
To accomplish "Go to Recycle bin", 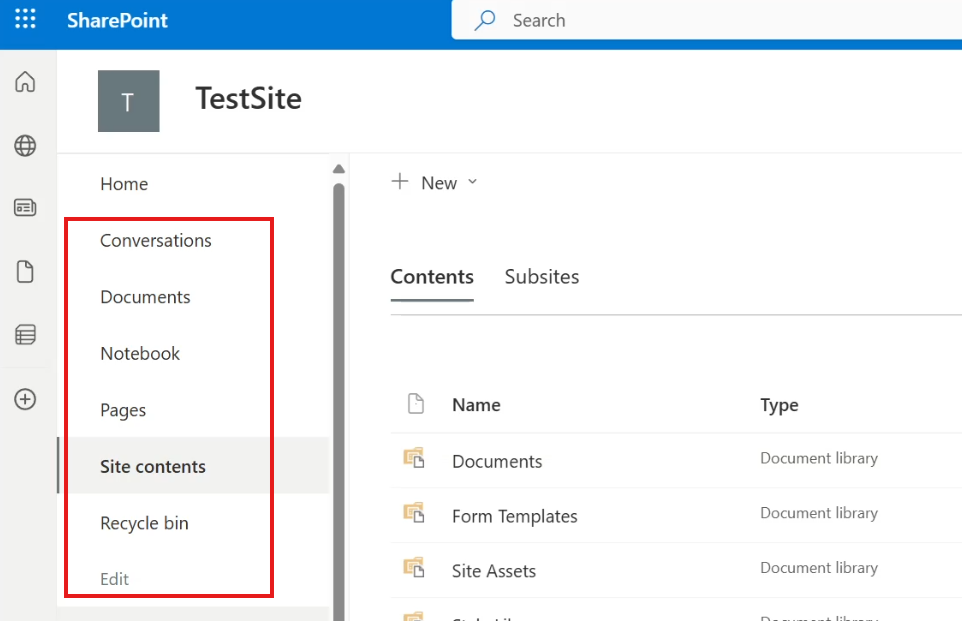I will click(x=144, y=523).
